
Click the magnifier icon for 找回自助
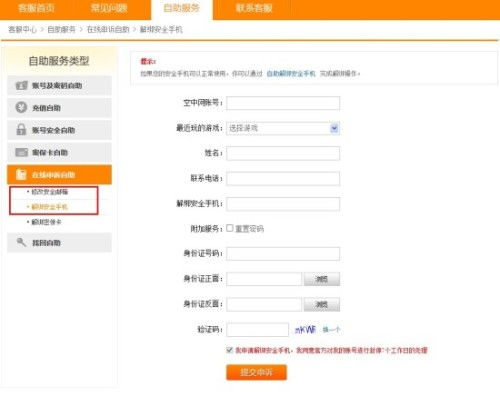tap(21, 242)
